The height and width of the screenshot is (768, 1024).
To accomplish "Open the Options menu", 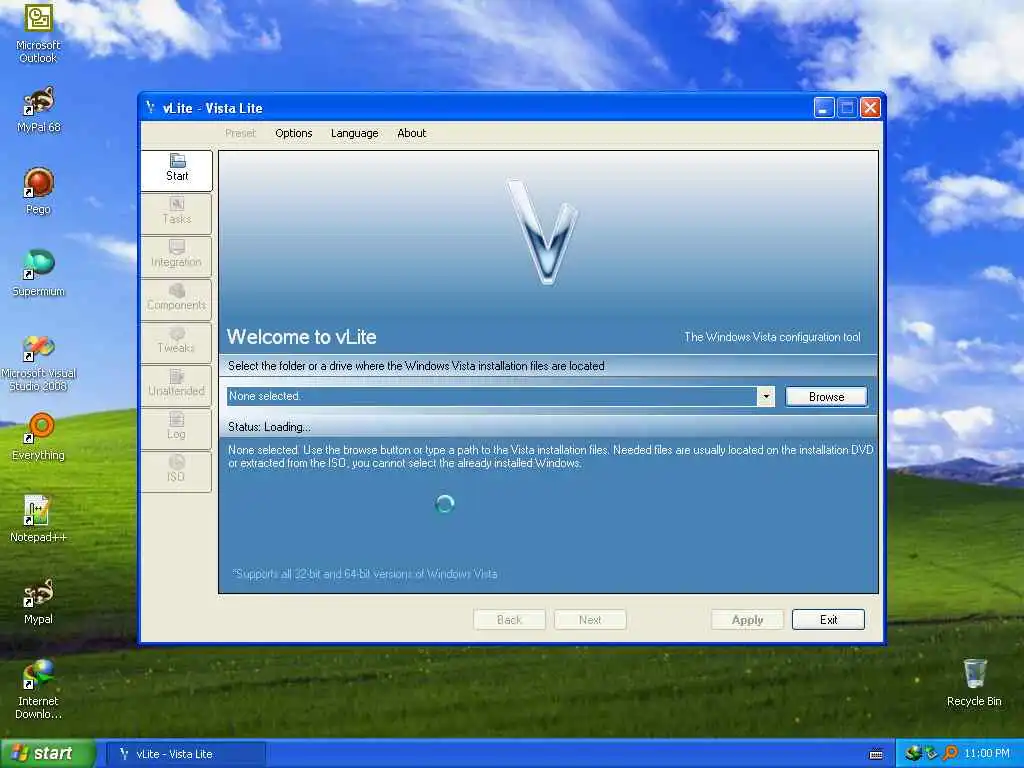I will coord(293,133).
